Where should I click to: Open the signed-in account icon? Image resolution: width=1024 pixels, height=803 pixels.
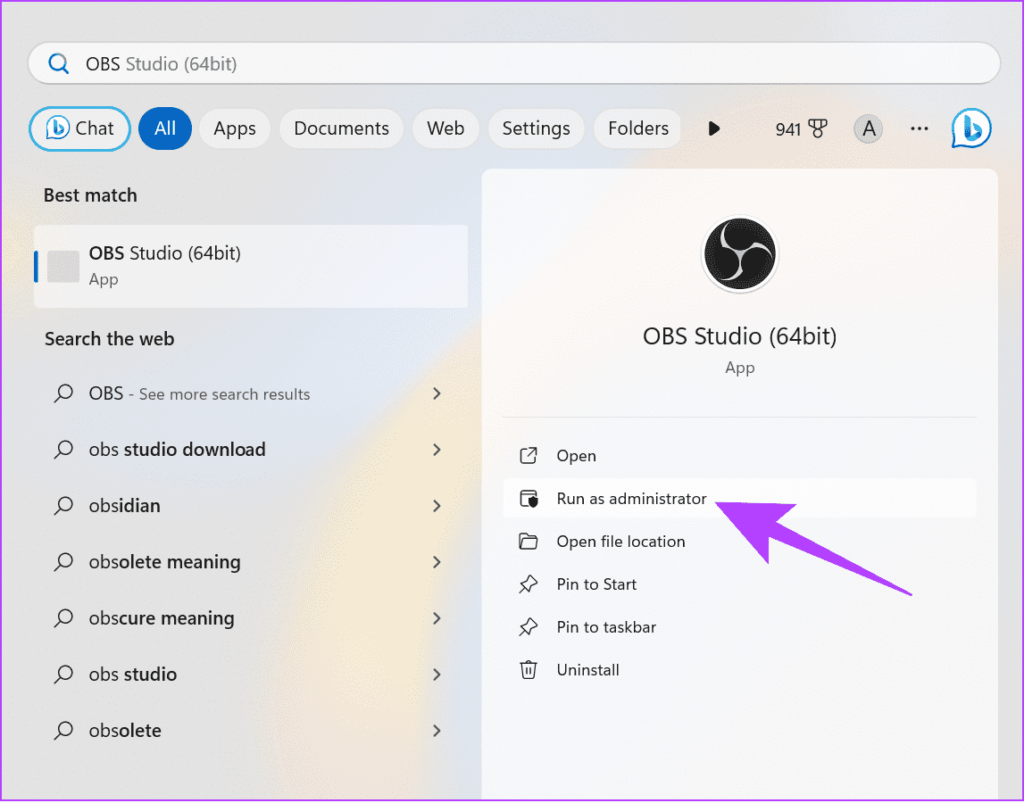click(868, 128)
